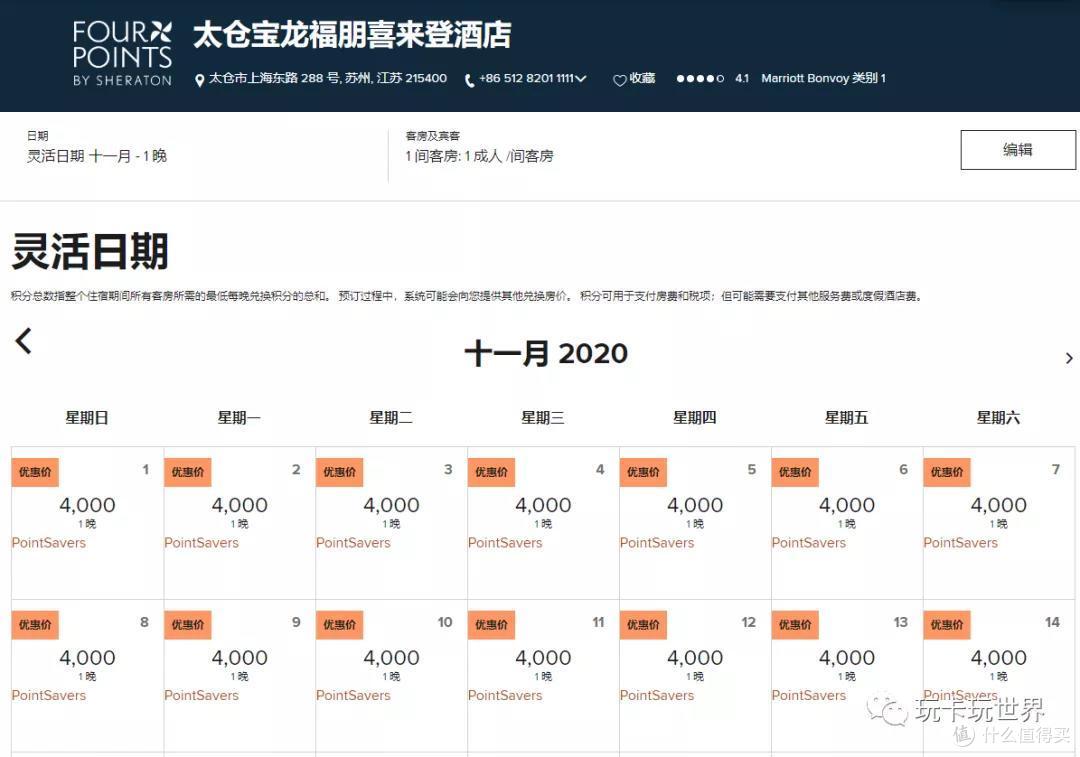Click PointSavers label on November 10
This screenshot has height=757, width=1080.
pos(353,696)
